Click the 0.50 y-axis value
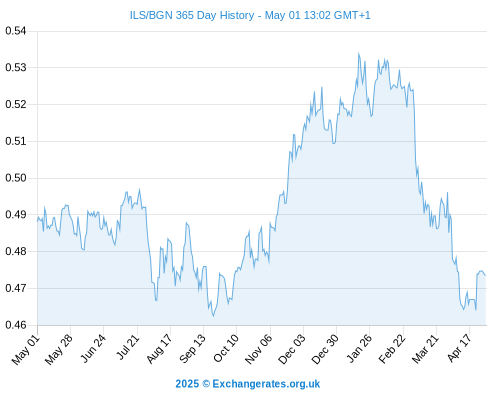Viewport: 495px width, 400px height. click(15, 178)
